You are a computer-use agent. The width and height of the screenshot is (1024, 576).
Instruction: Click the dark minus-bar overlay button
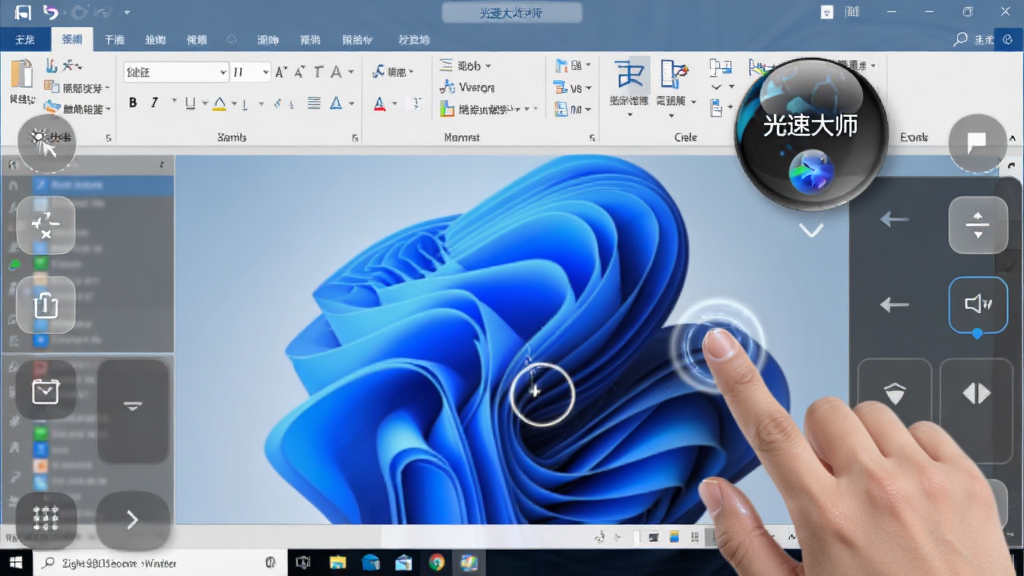133,411
